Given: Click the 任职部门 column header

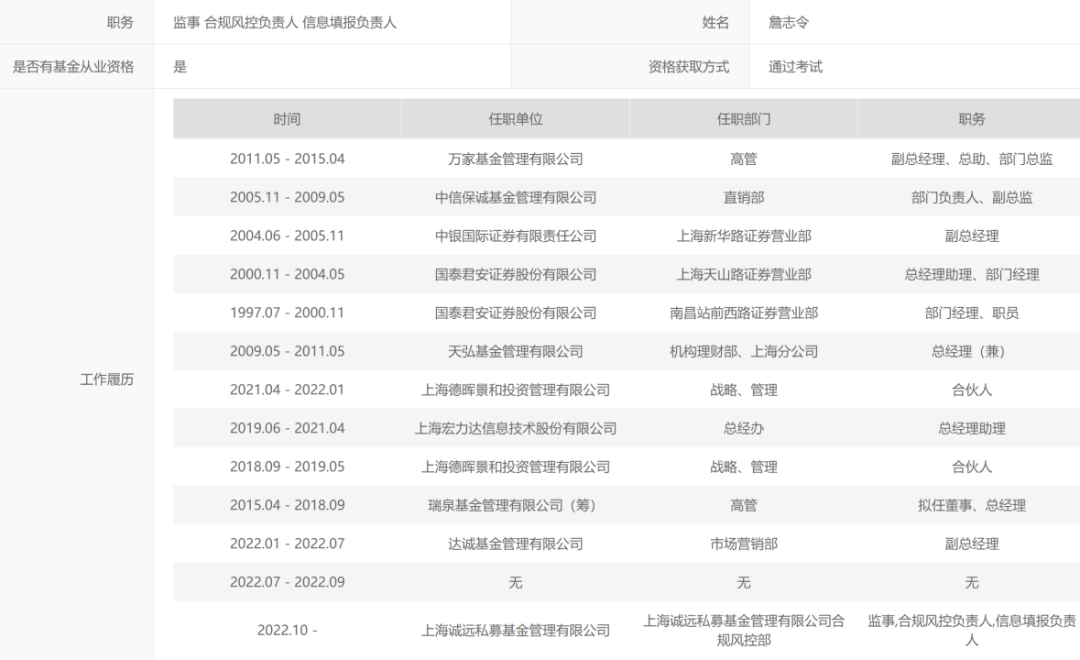Looking at the screenshot, I should pyautogui.click(x=744, y=119).
